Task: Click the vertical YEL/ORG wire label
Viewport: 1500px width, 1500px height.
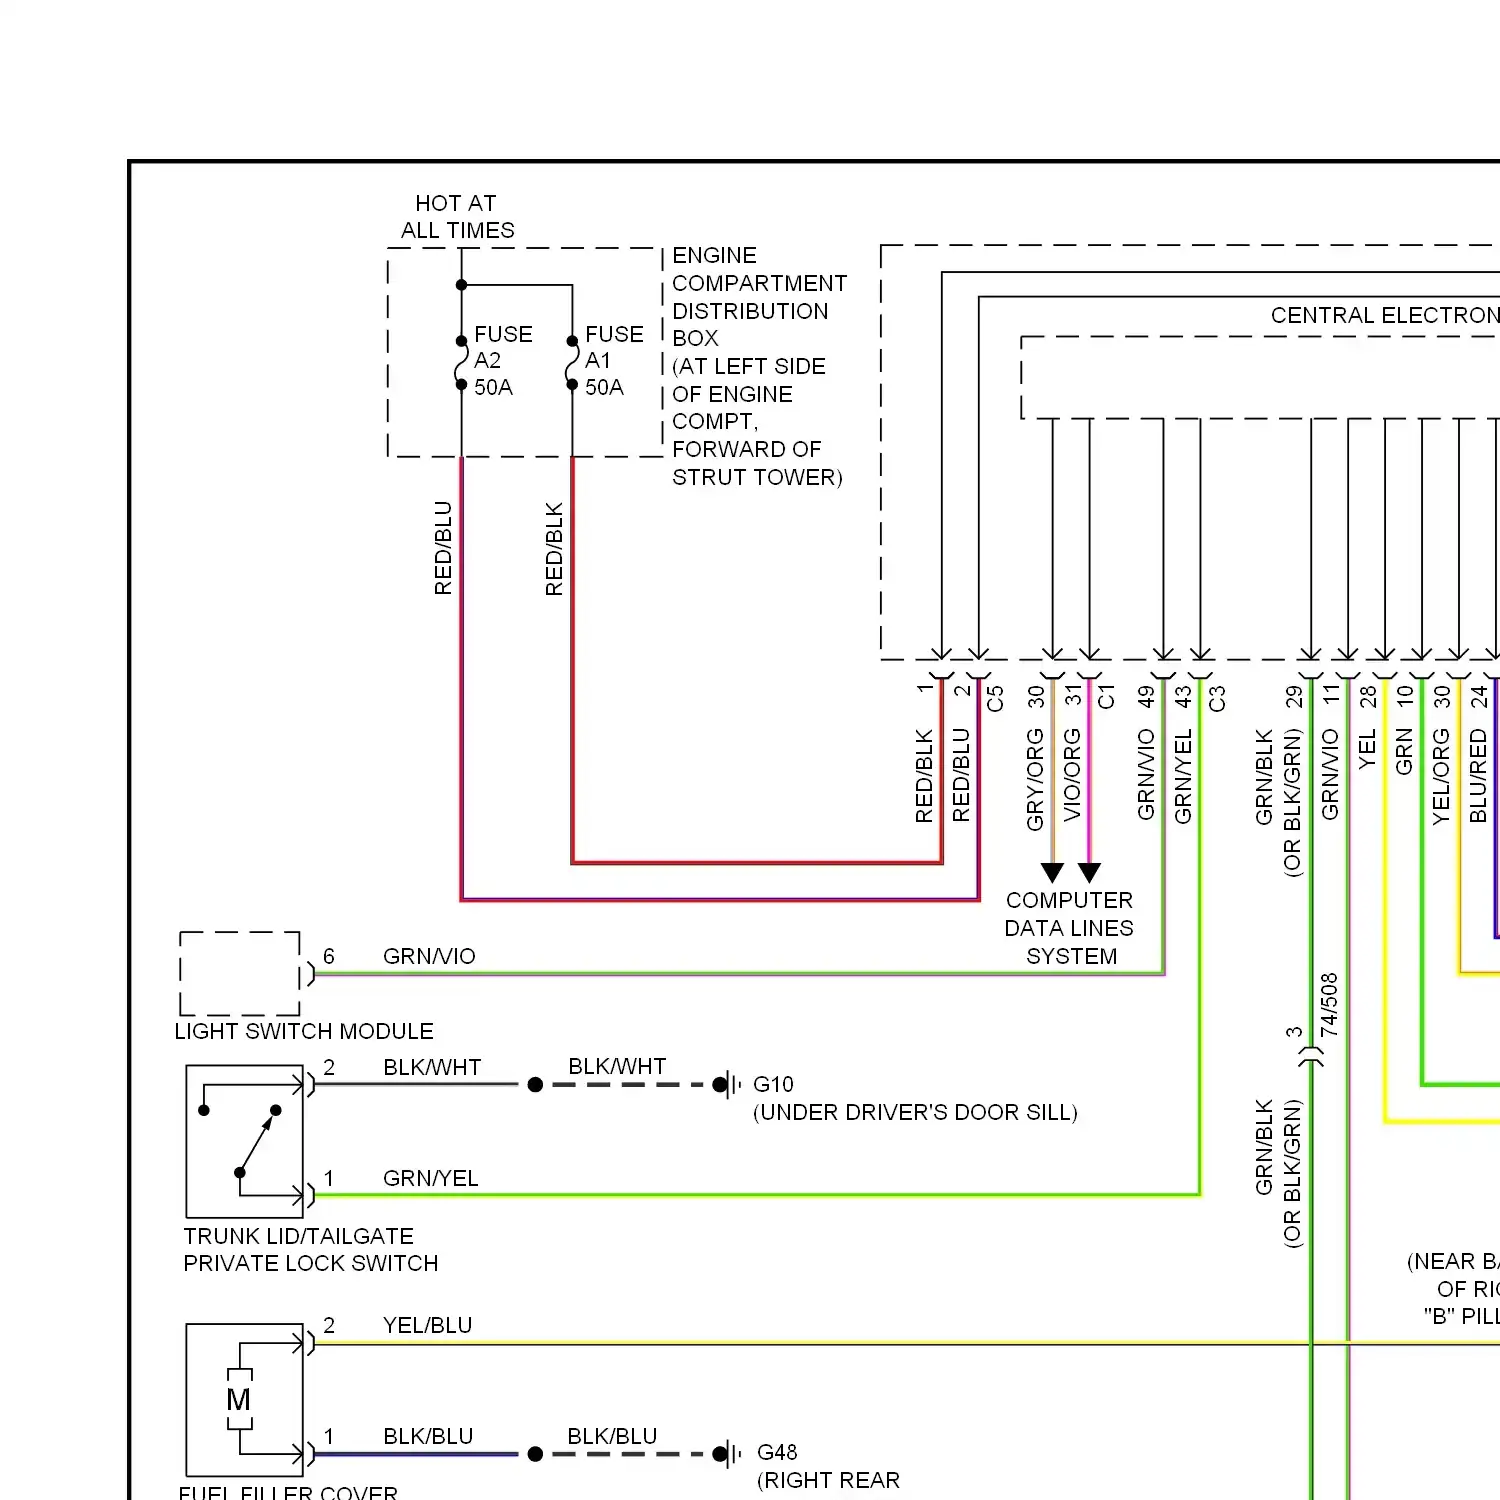Action: pos(1441,776)
